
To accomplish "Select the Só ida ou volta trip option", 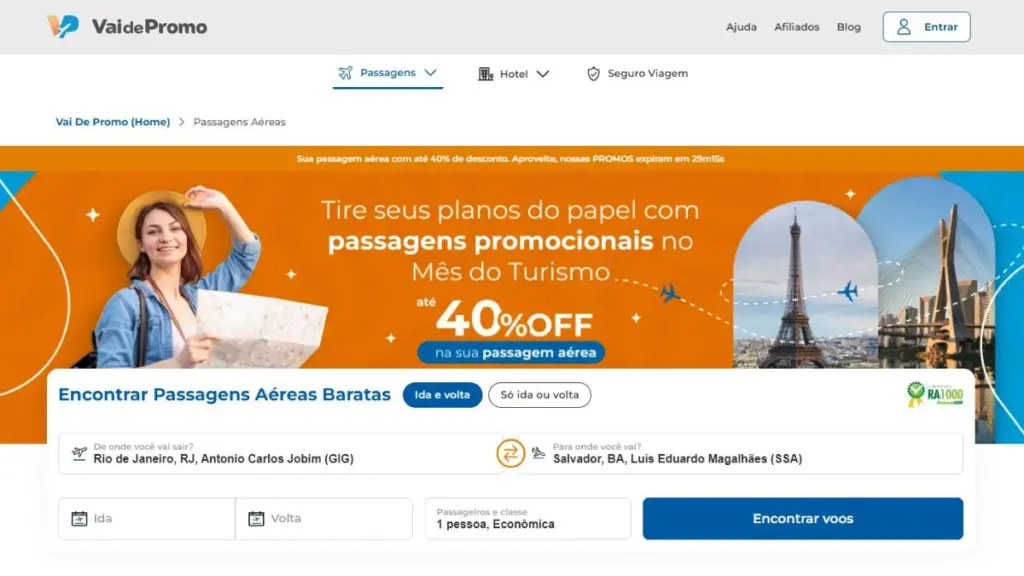I will coord(539,395).
